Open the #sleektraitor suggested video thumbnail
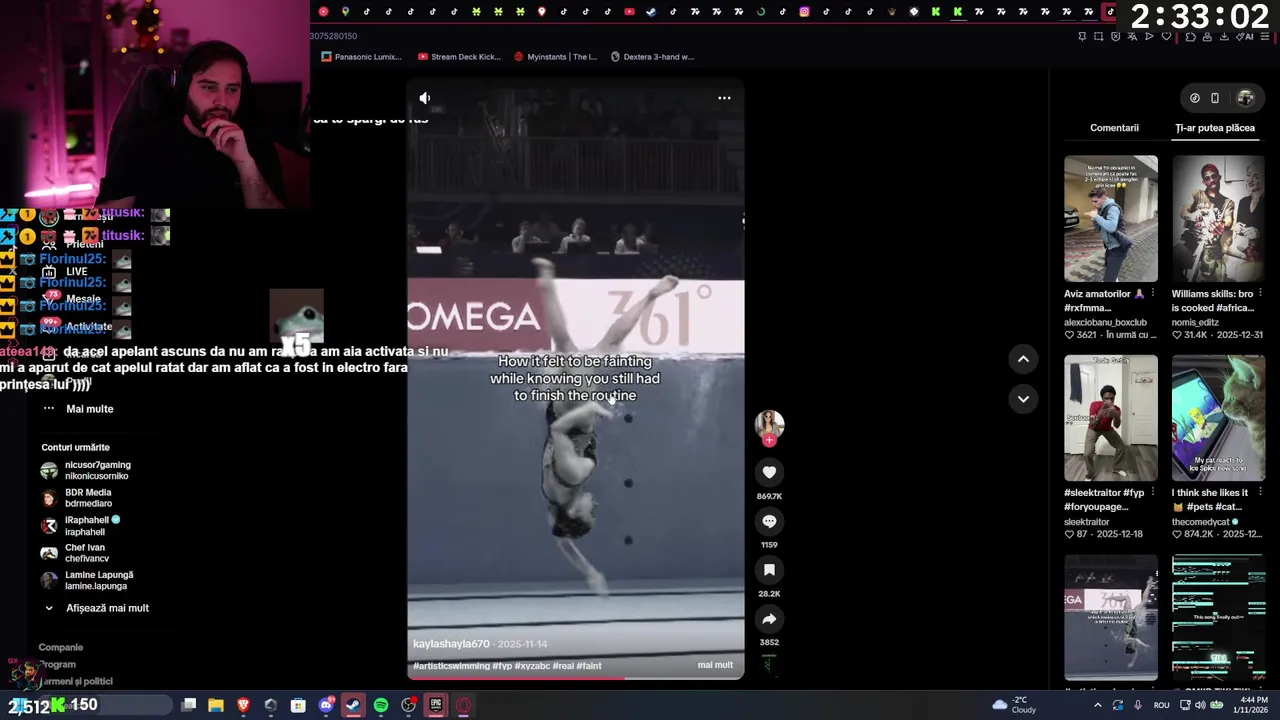 pyautogui.click(x=1111, y=418)
